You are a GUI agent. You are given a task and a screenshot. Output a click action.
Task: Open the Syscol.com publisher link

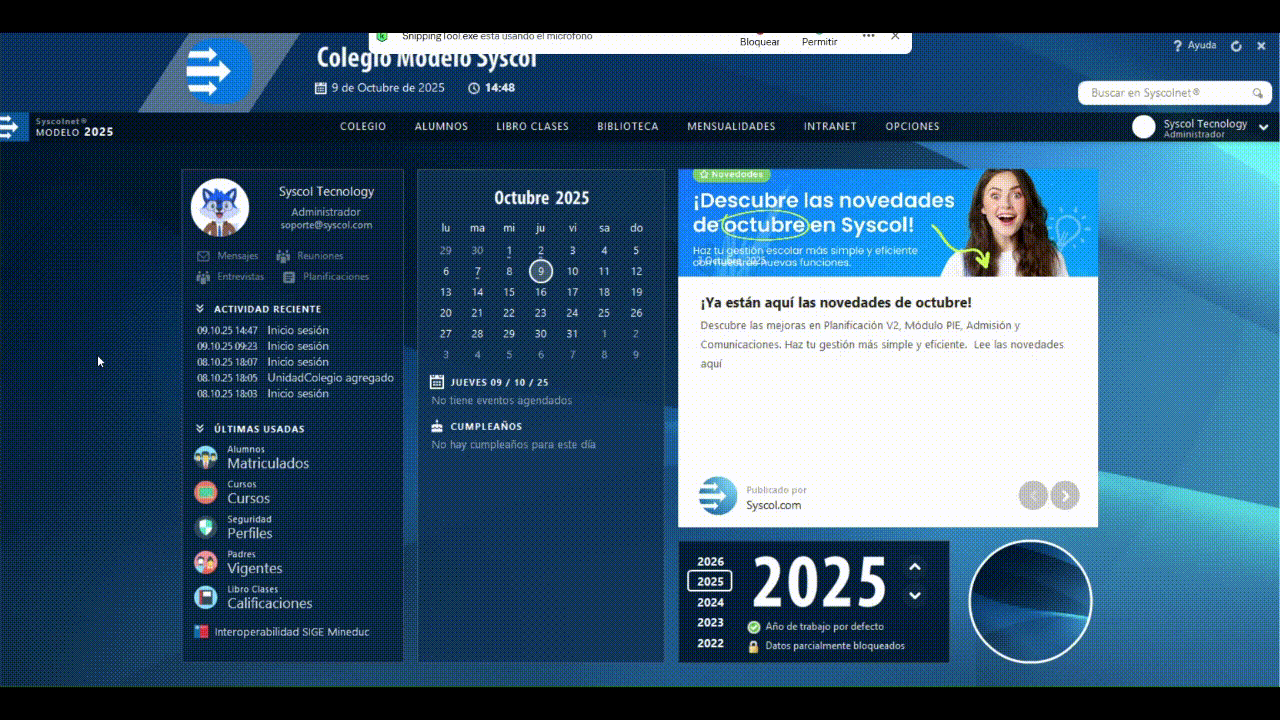tap(774, 506)
